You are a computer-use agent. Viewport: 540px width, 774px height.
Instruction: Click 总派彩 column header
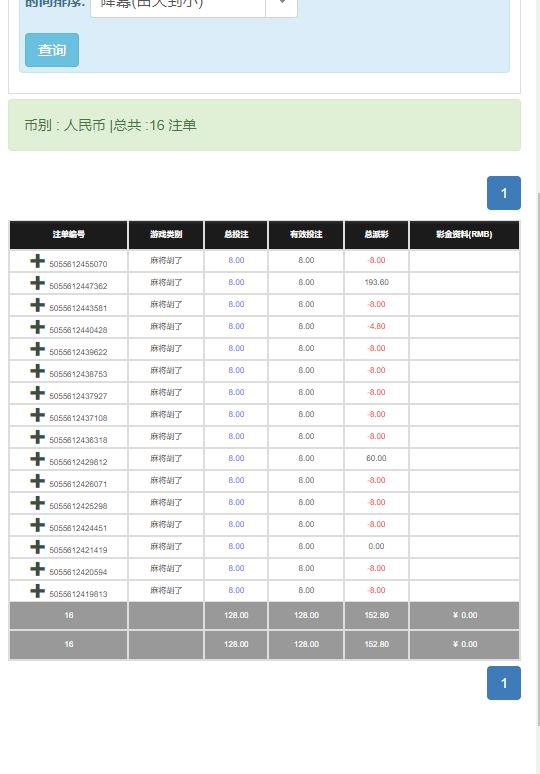pyautogui.click(x=376, y=234)
